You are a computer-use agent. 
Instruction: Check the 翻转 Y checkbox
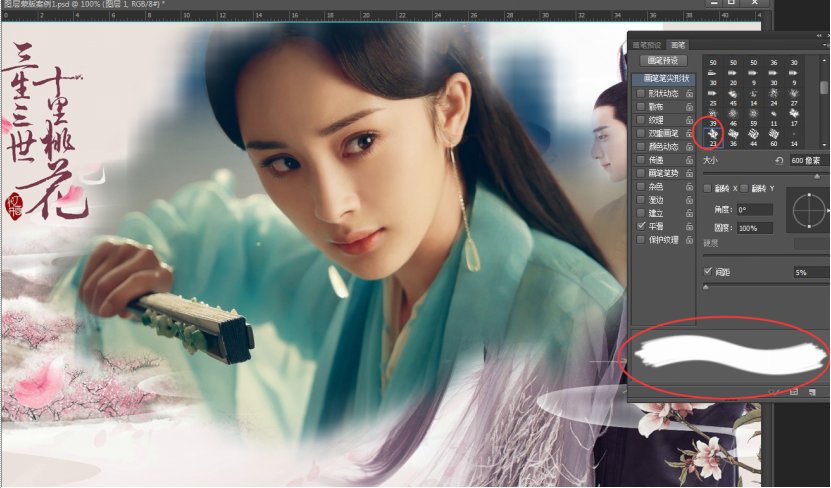744,188
